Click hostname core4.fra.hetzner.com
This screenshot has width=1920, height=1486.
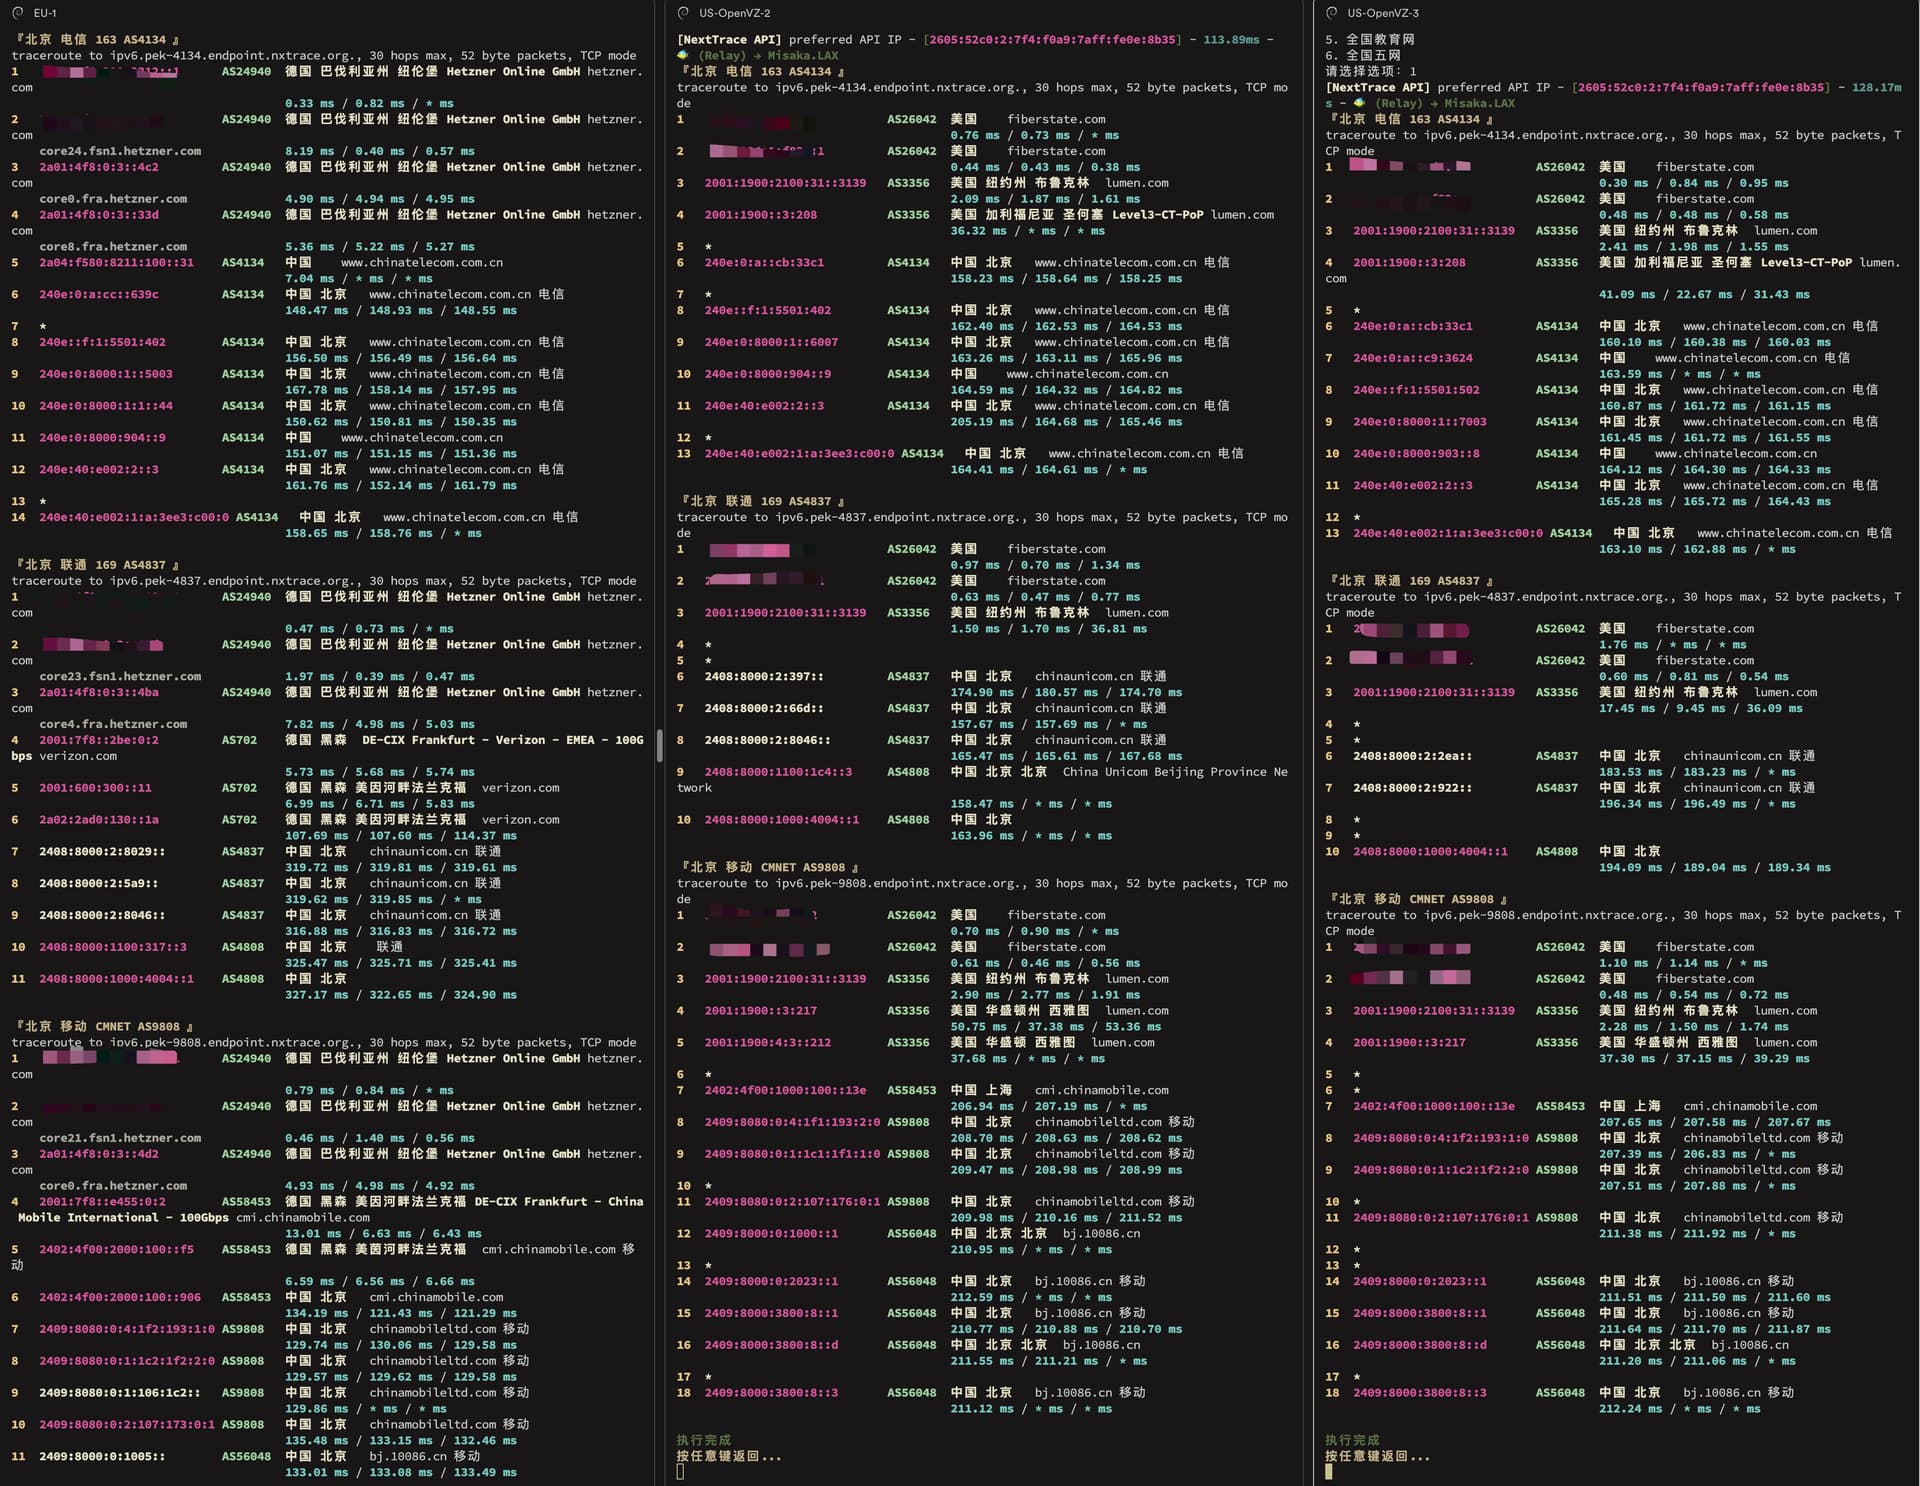click(113, 724)
